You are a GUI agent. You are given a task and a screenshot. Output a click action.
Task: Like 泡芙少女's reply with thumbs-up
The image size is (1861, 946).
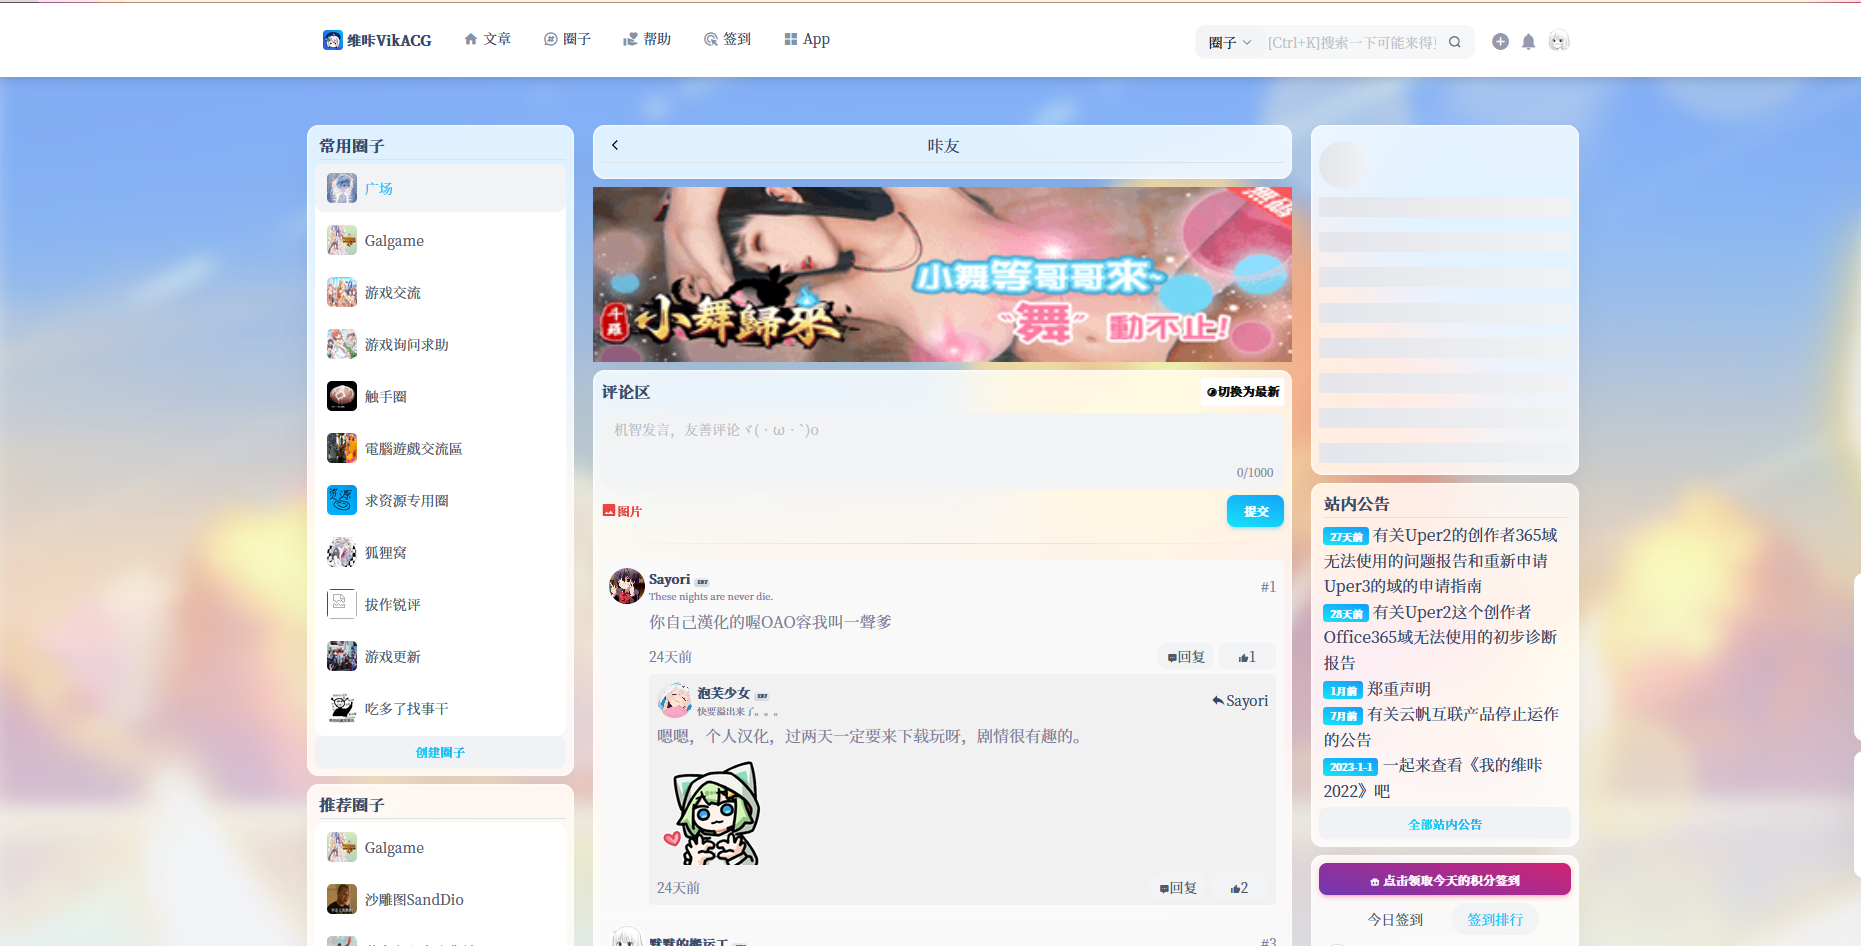1239,888
